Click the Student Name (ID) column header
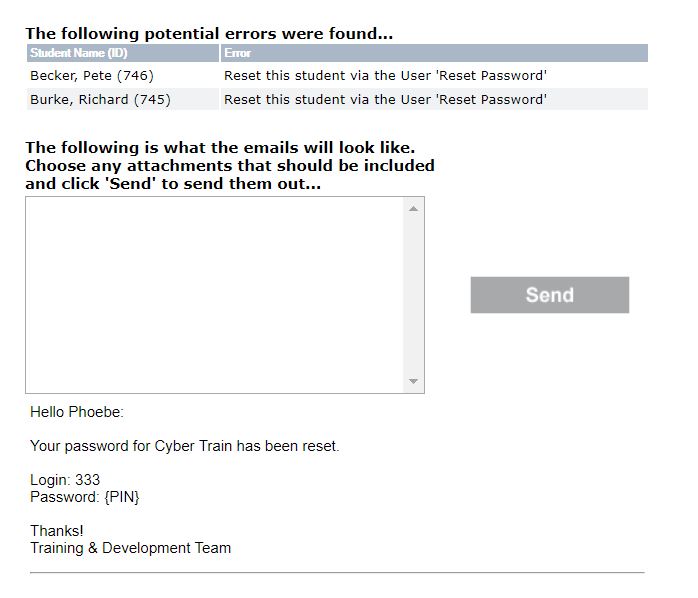The width and height of the screenshot is (698, 598). click(x=123, y=53)
